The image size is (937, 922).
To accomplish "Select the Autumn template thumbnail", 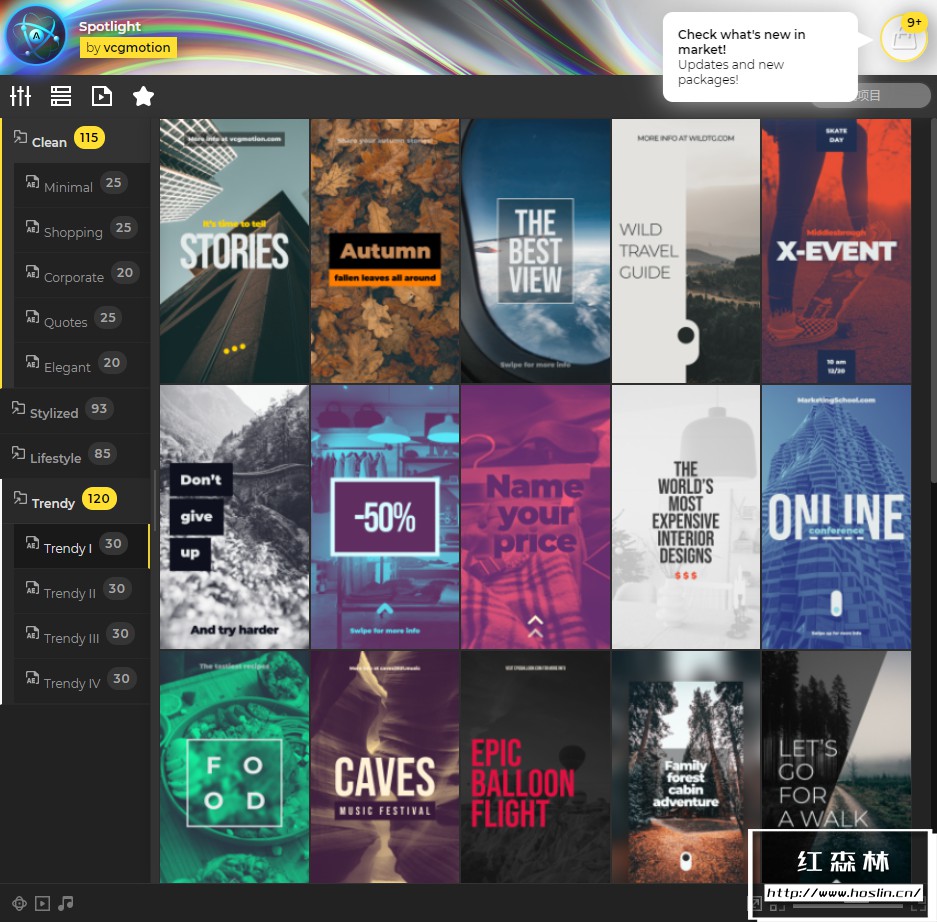I will (x=385, y=251).
